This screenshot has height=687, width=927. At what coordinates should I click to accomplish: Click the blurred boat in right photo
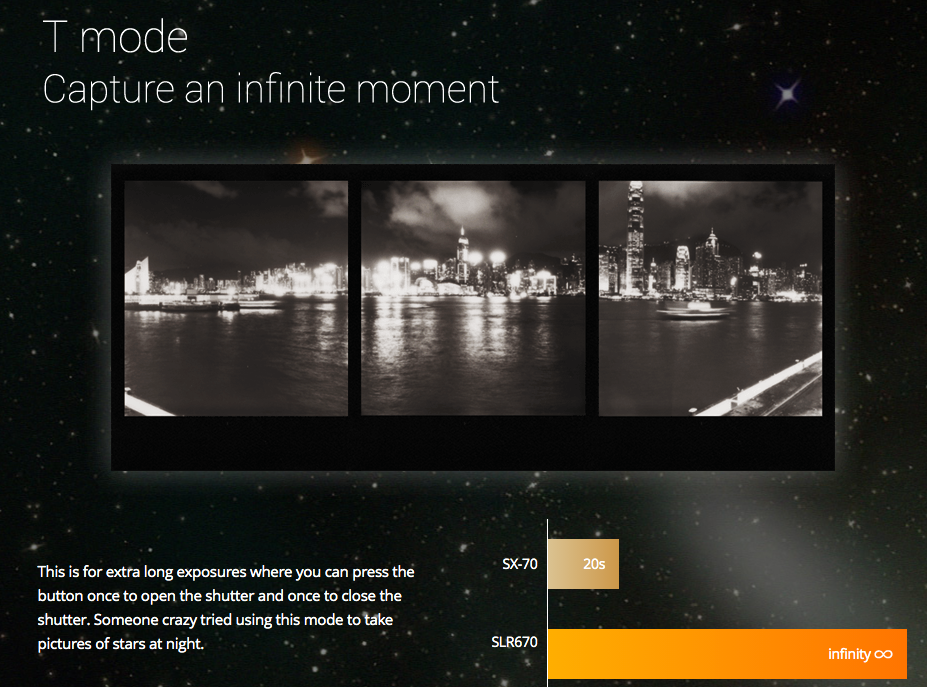coord(693,310)
